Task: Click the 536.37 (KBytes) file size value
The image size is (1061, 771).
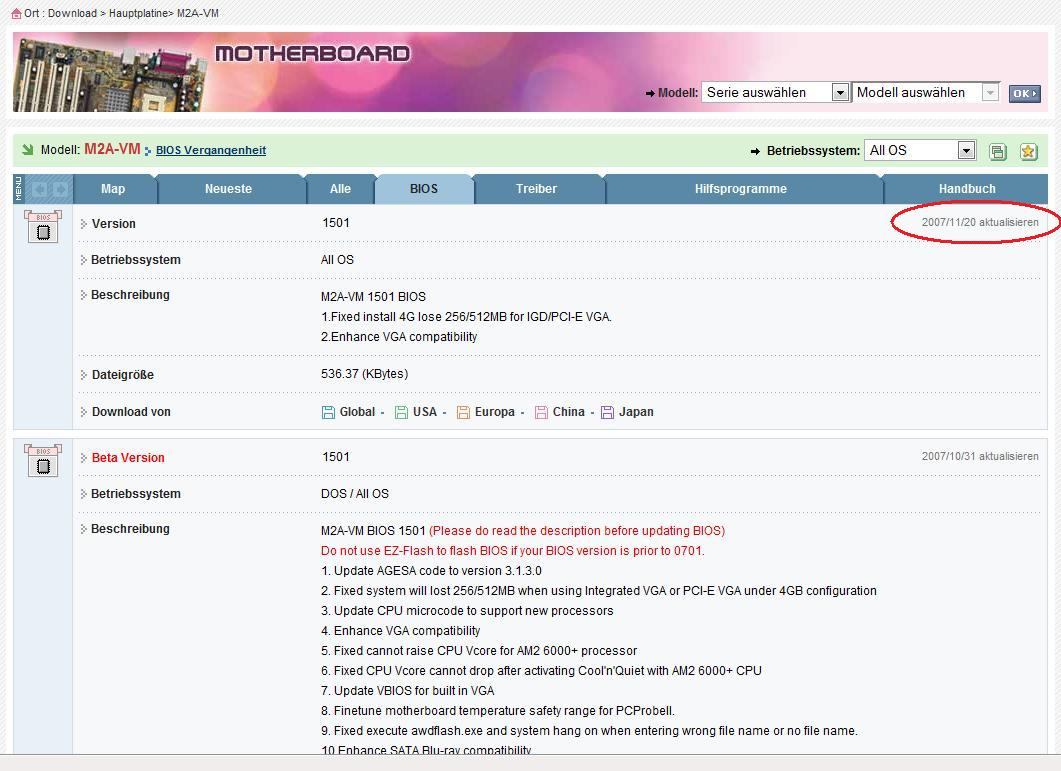Action: point(365,374)
